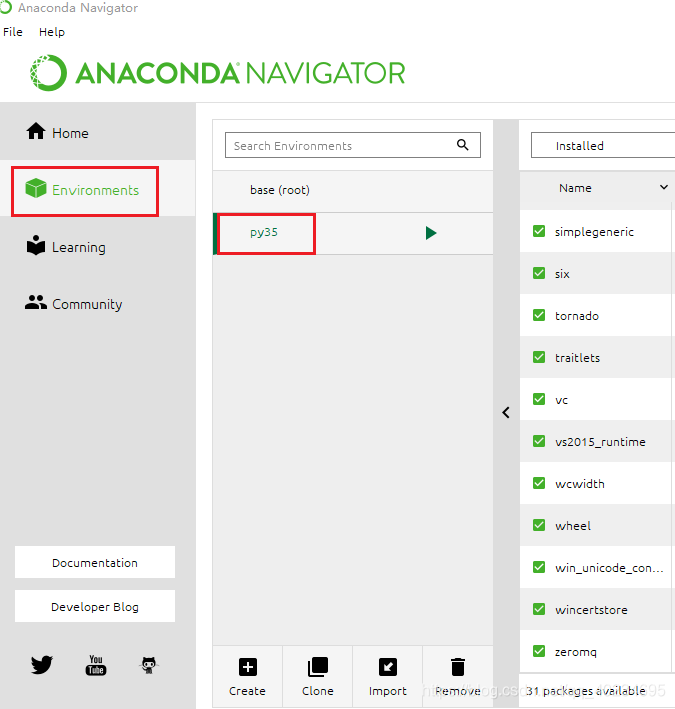Toggle the traitlets package checkbox

click(539, 357)
